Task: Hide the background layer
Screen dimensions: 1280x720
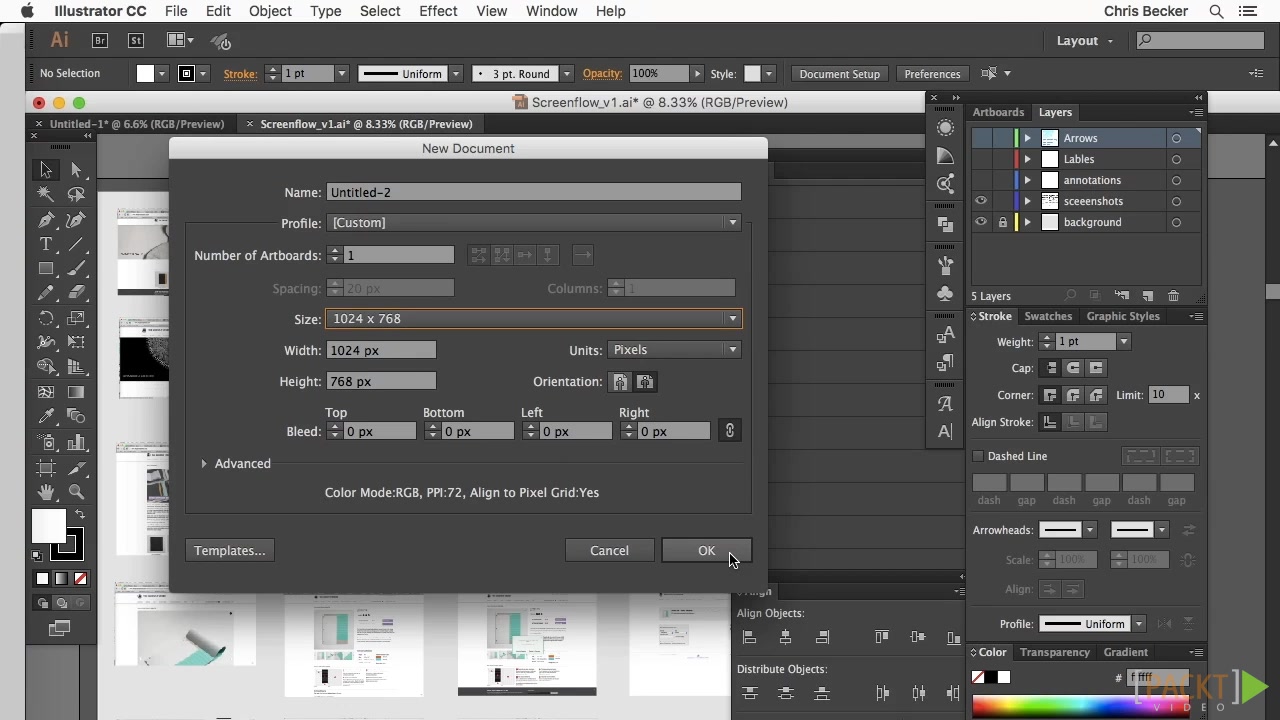Action: (981, 222)
